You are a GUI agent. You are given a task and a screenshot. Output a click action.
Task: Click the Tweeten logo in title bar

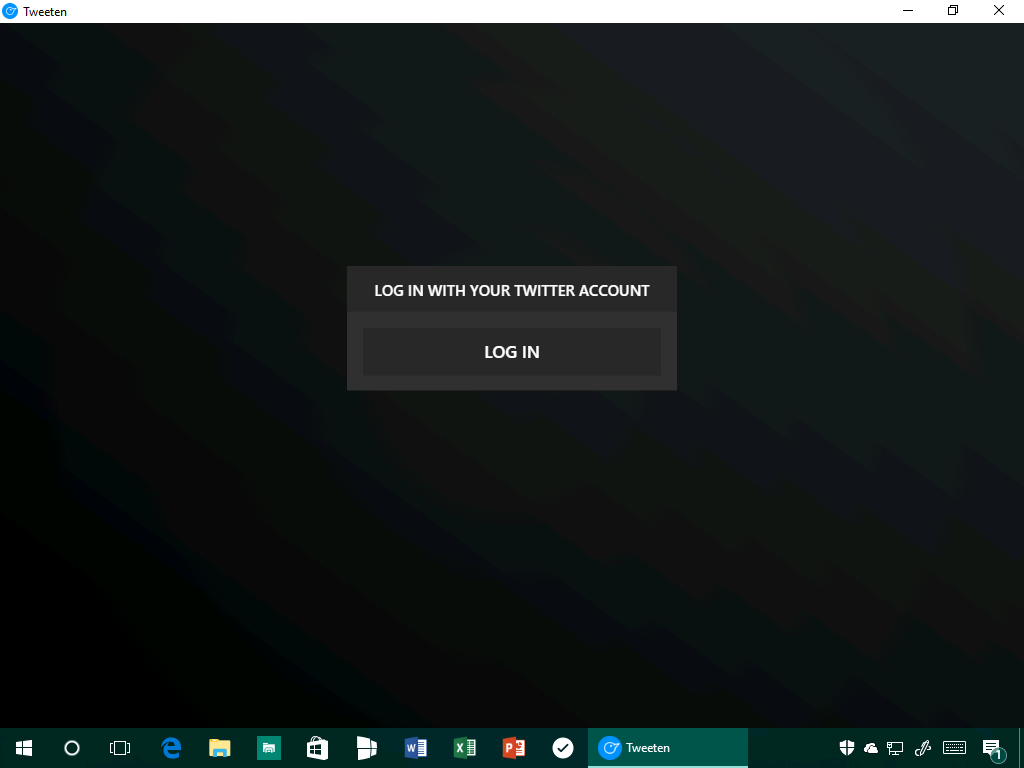[x=10, y=11]
